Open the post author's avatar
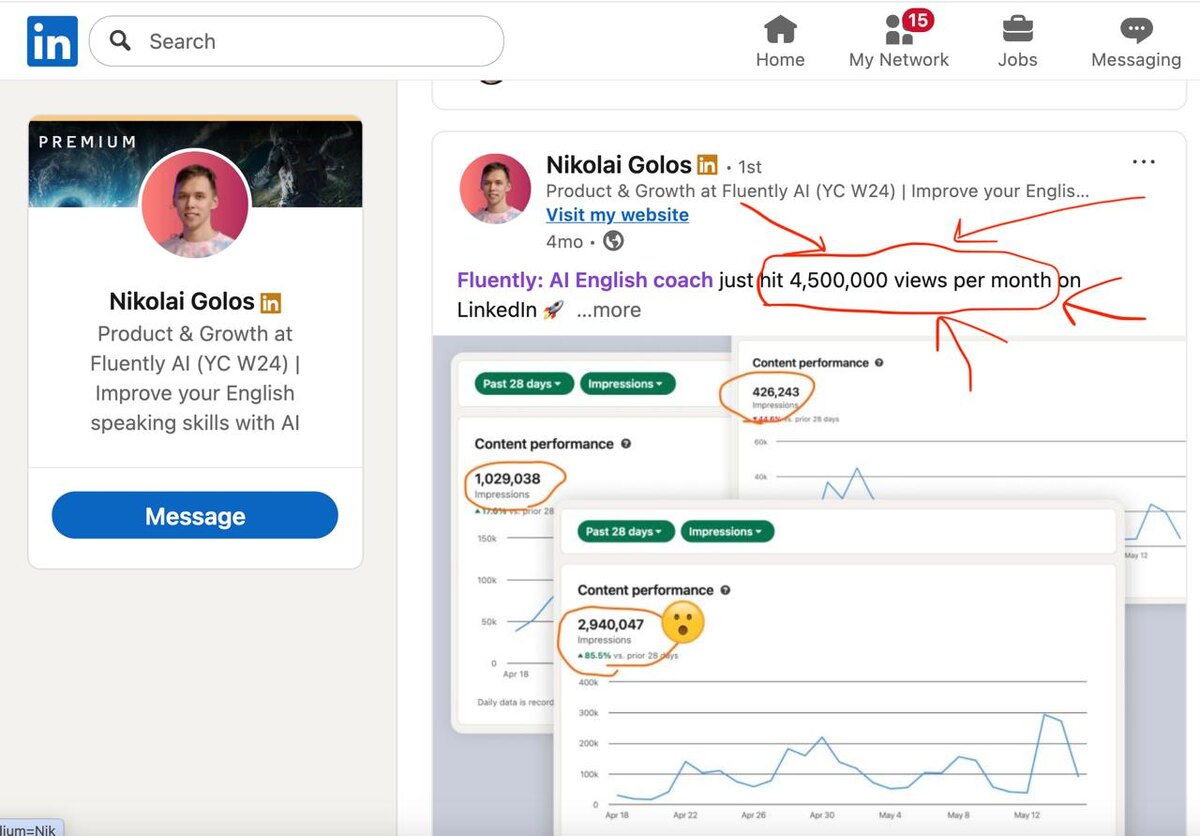This screenshot has height=836, width=1200. click(x=495, y=188)
